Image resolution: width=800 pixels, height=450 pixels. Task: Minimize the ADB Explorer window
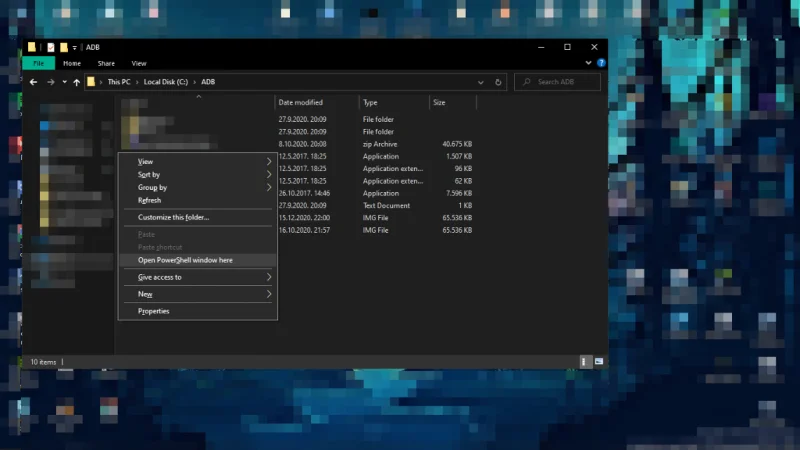click(541, 47)
